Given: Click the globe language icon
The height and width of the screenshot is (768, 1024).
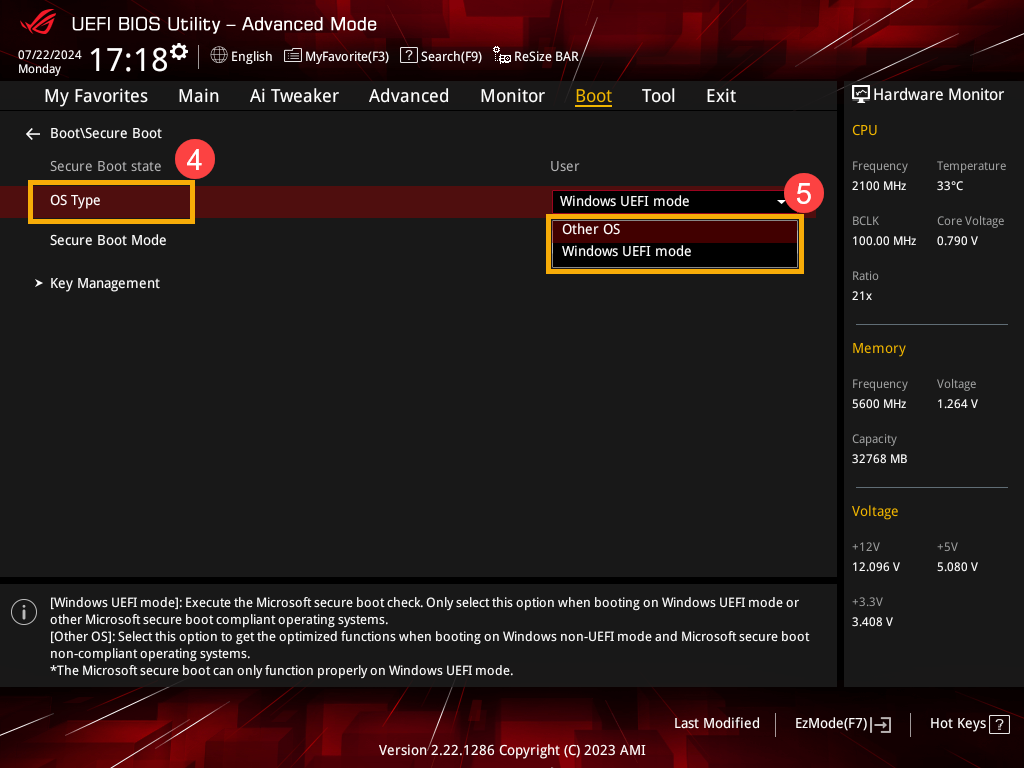Looking at the screenshot, I should pos(219,56).
